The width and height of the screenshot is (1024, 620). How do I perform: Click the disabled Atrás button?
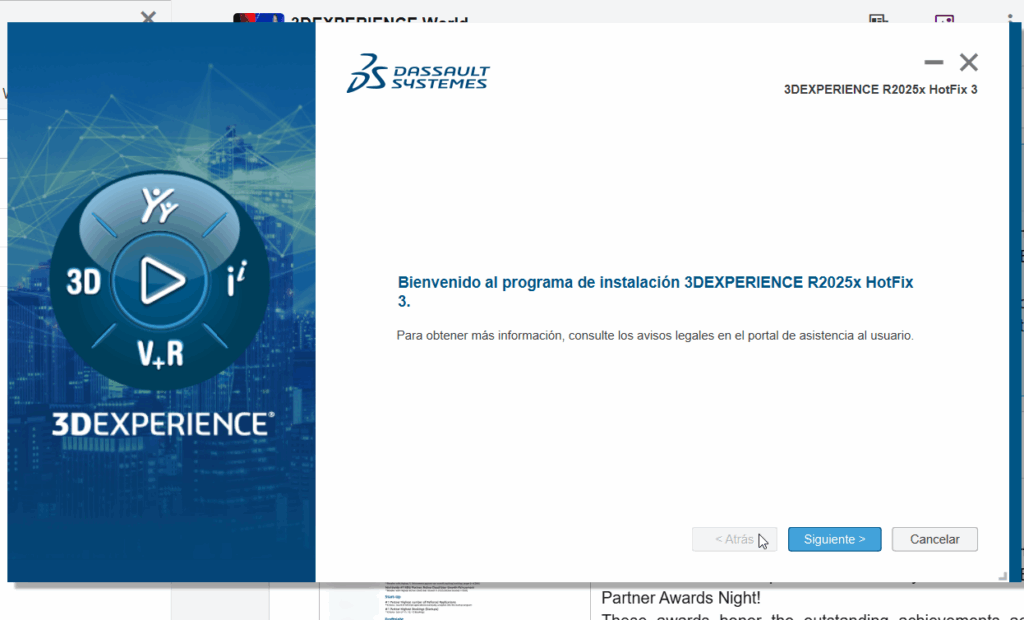pyautogui.click(x=734, y=539)
